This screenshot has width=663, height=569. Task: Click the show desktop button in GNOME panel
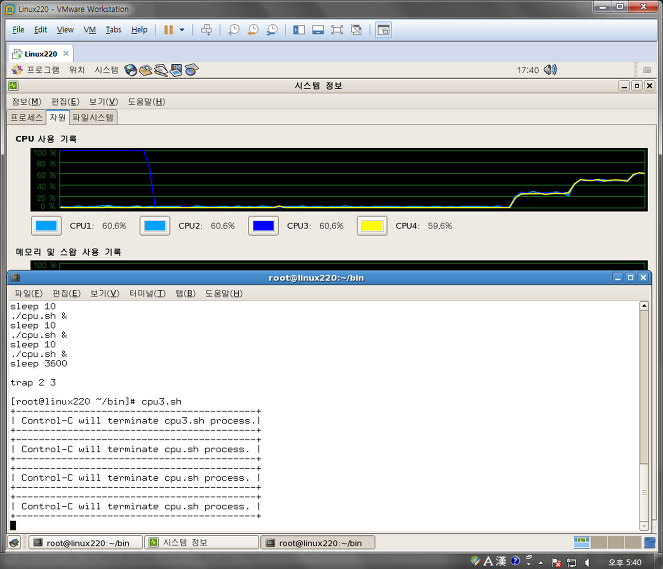(x=14, y=542)
